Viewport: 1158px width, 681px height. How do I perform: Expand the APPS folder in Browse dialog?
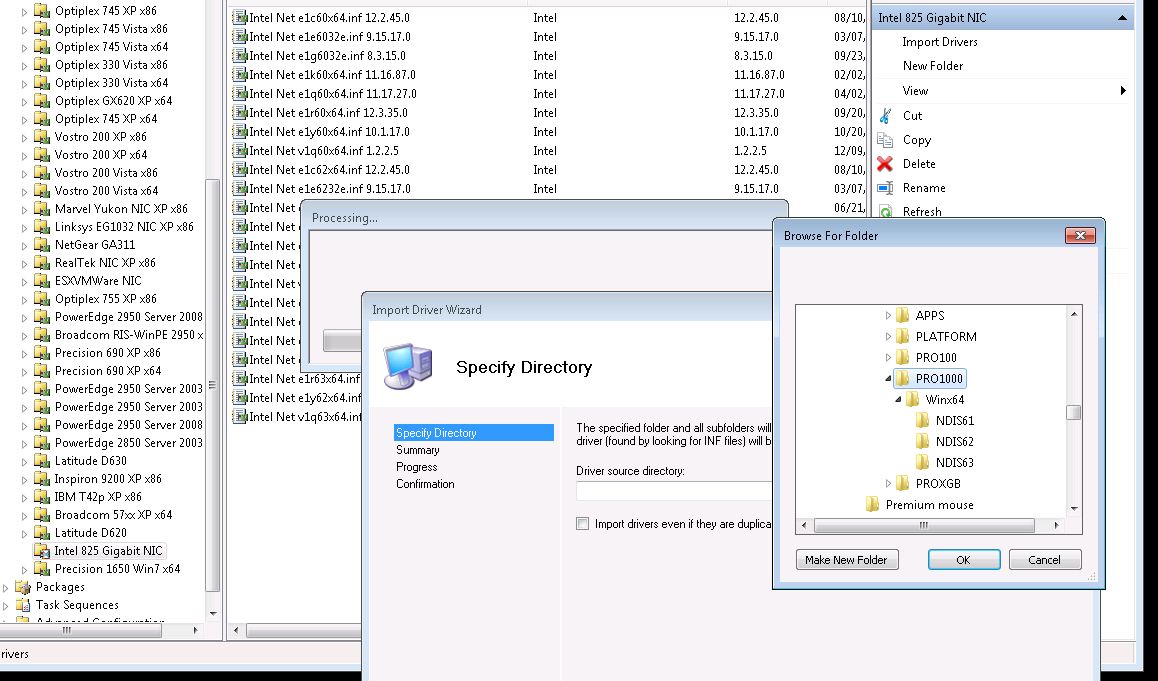[888, 315]
